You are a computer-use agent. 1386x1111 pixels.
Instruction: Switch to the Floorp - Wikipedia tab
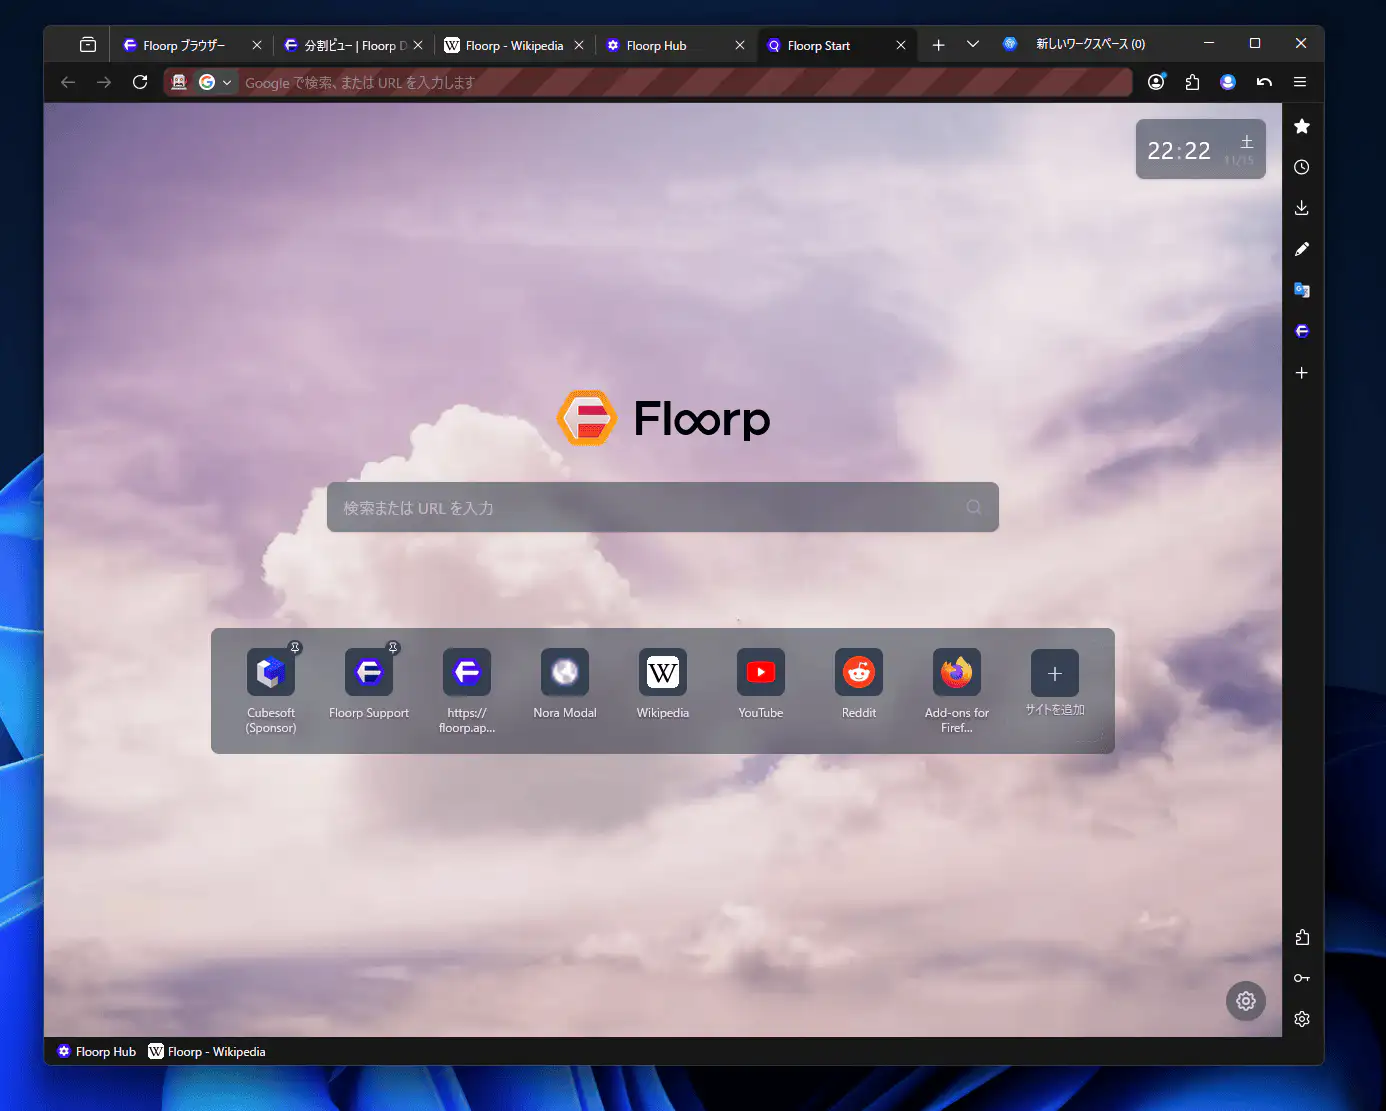(505, 45)
